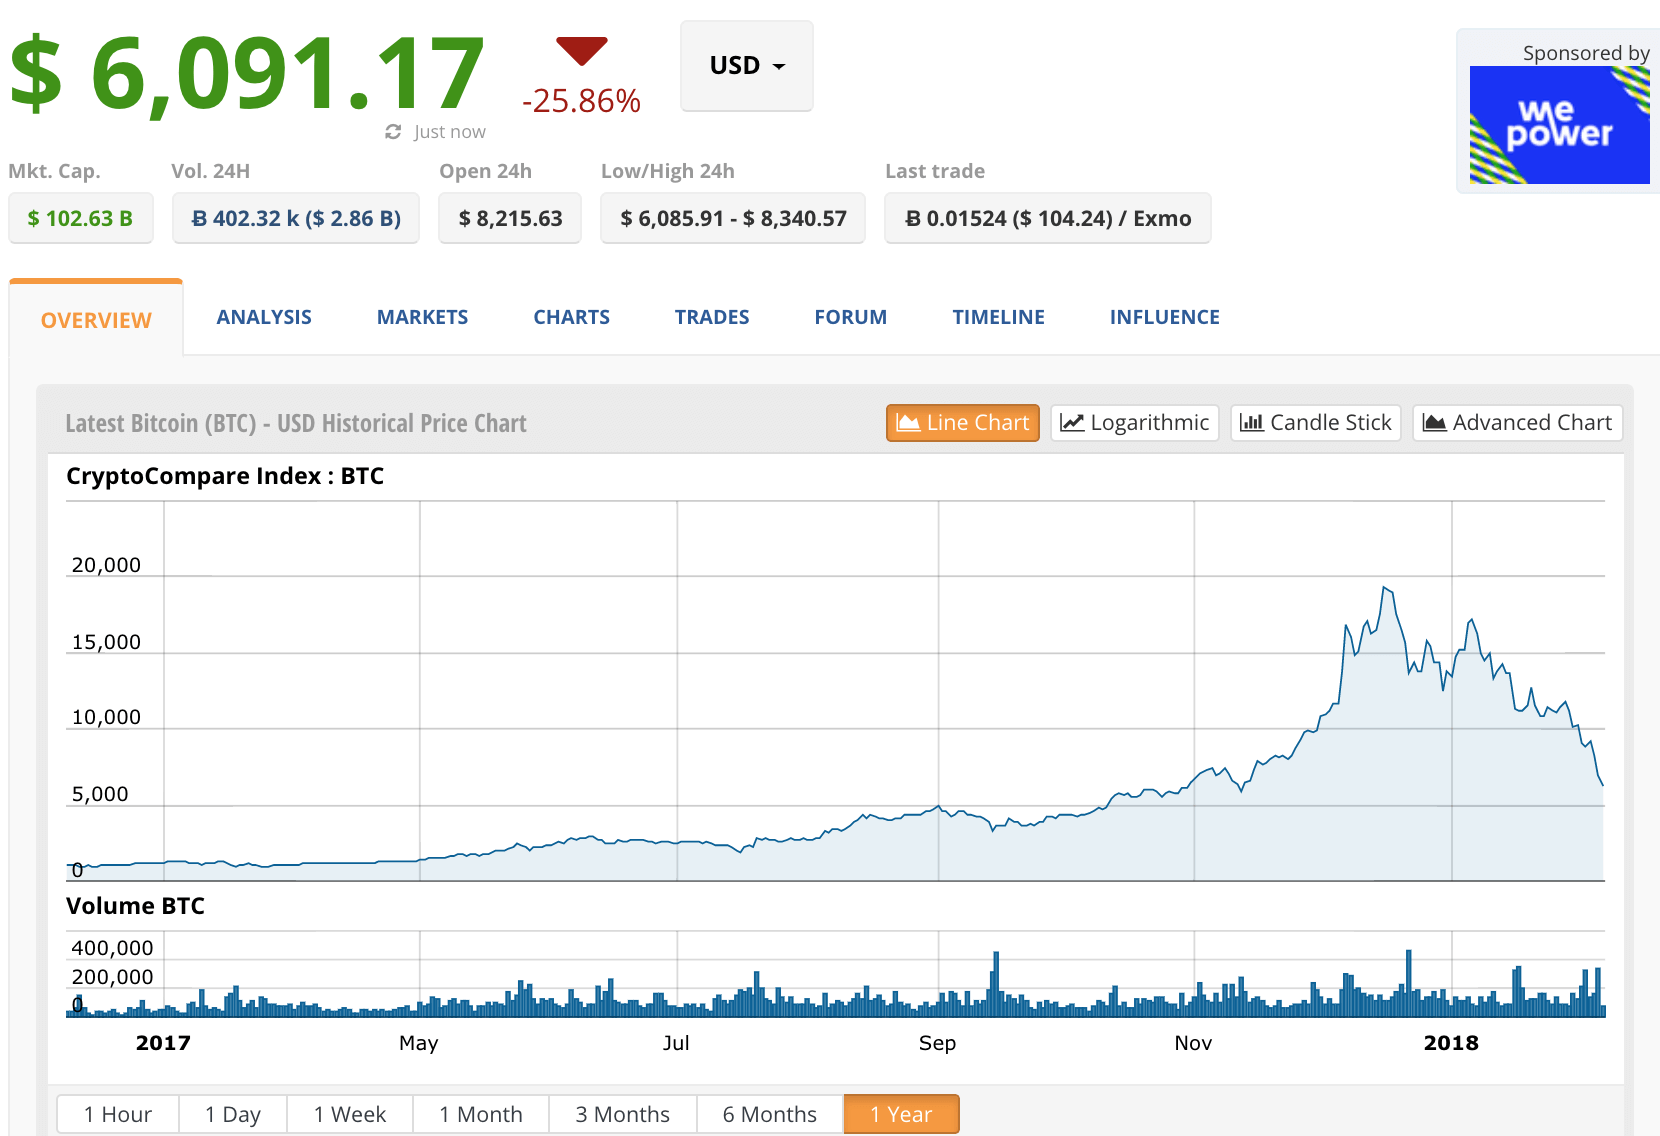Select the 1 Week time range
This screenshot has height=1136, width=1660.
[x=349, y=1114]
